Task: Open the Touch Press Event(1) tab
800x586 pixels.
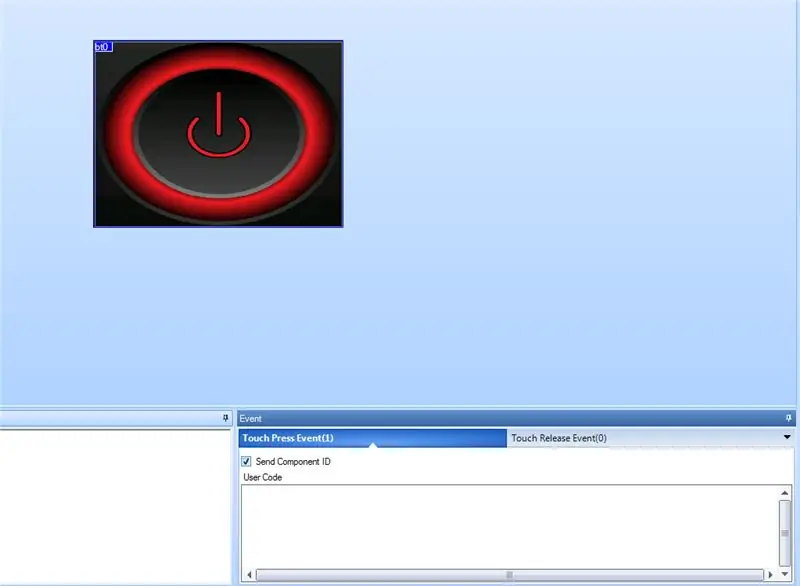Action: tap(372, 438)
